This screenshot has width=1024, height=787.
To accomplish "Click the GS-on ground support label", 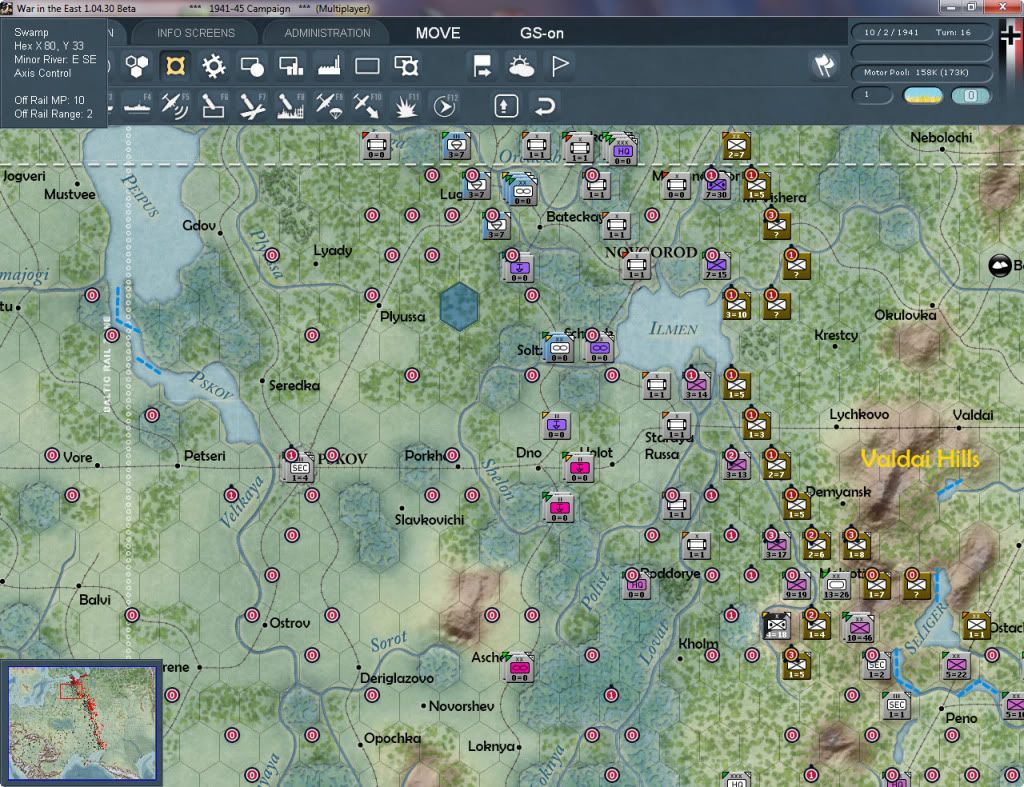I will coord(542,33).
